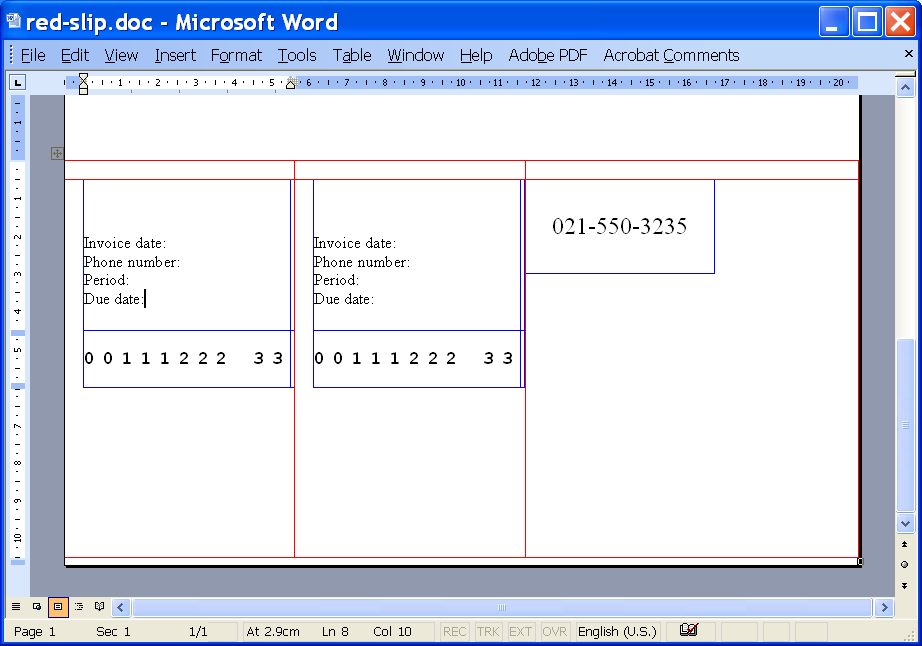Click 'Invoice date:' in the second column
Screen dimensions: 922x646
355,243
